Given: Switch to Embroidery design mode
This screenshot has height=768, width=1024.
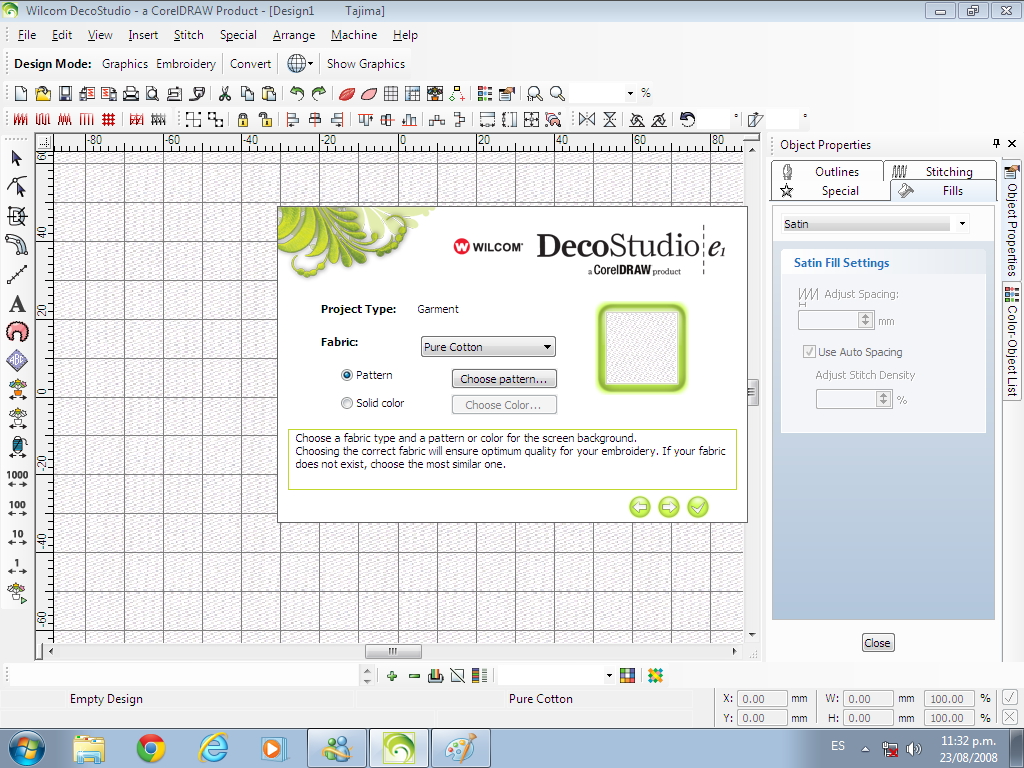Looking at the screenshot, I should (x=186, y=64).
